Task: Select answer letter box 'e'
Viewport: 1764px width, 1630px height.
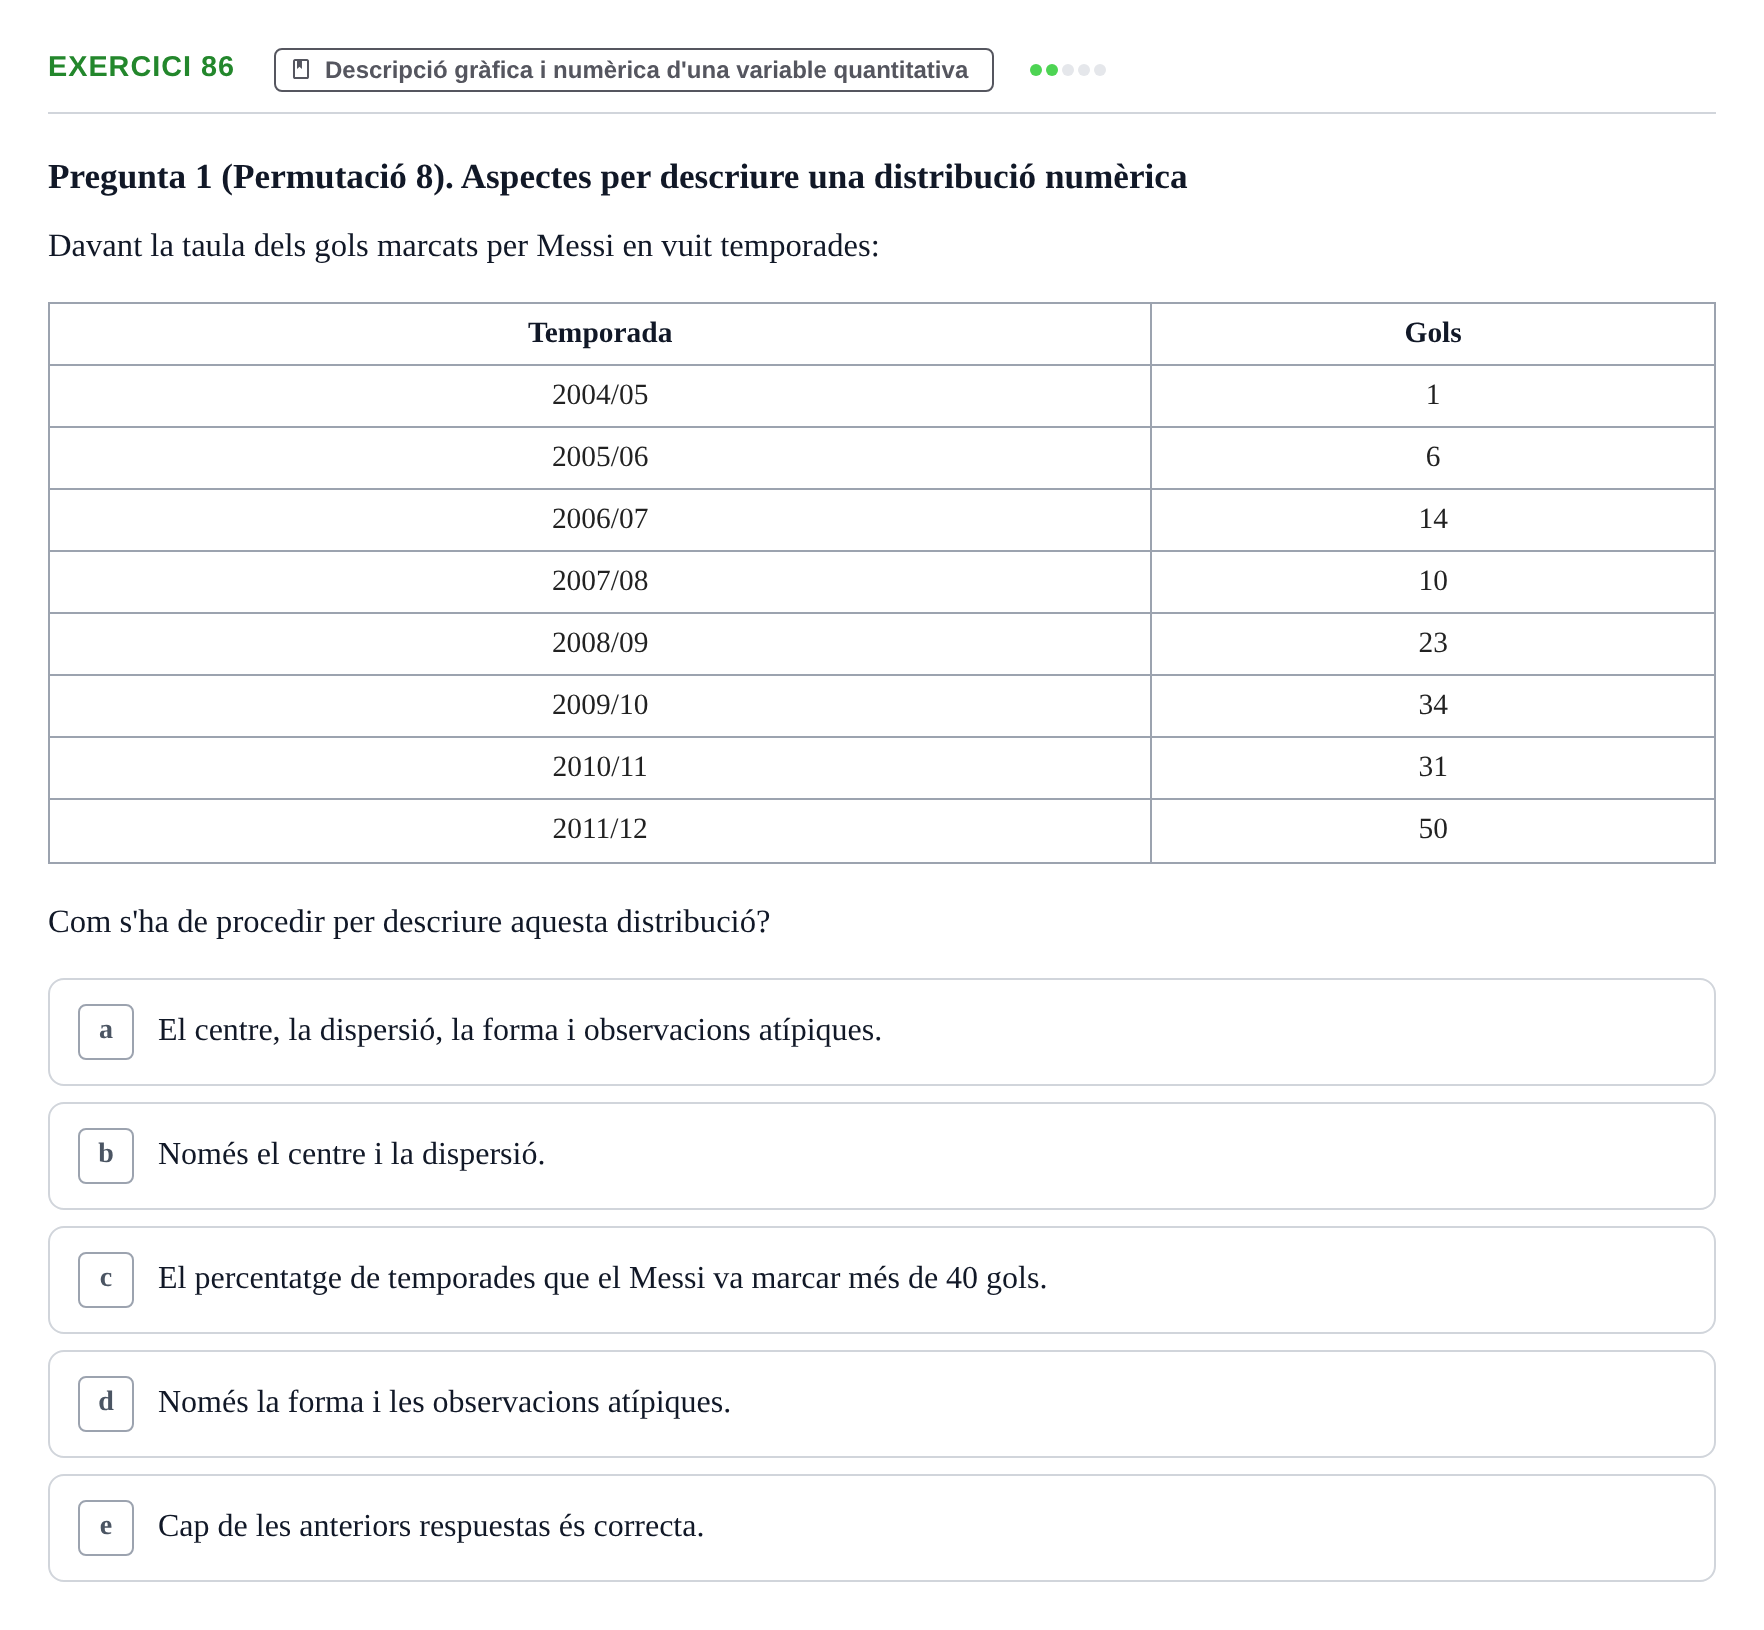Action: 106,1528
